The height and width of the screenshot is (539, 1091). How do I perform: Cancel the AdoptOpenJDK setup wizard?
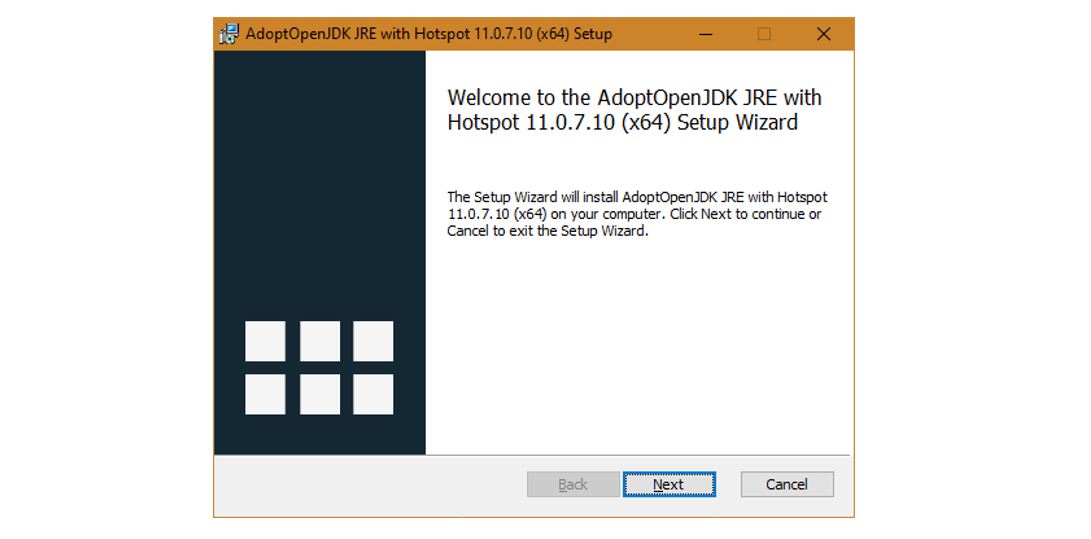tap(787, 484)
